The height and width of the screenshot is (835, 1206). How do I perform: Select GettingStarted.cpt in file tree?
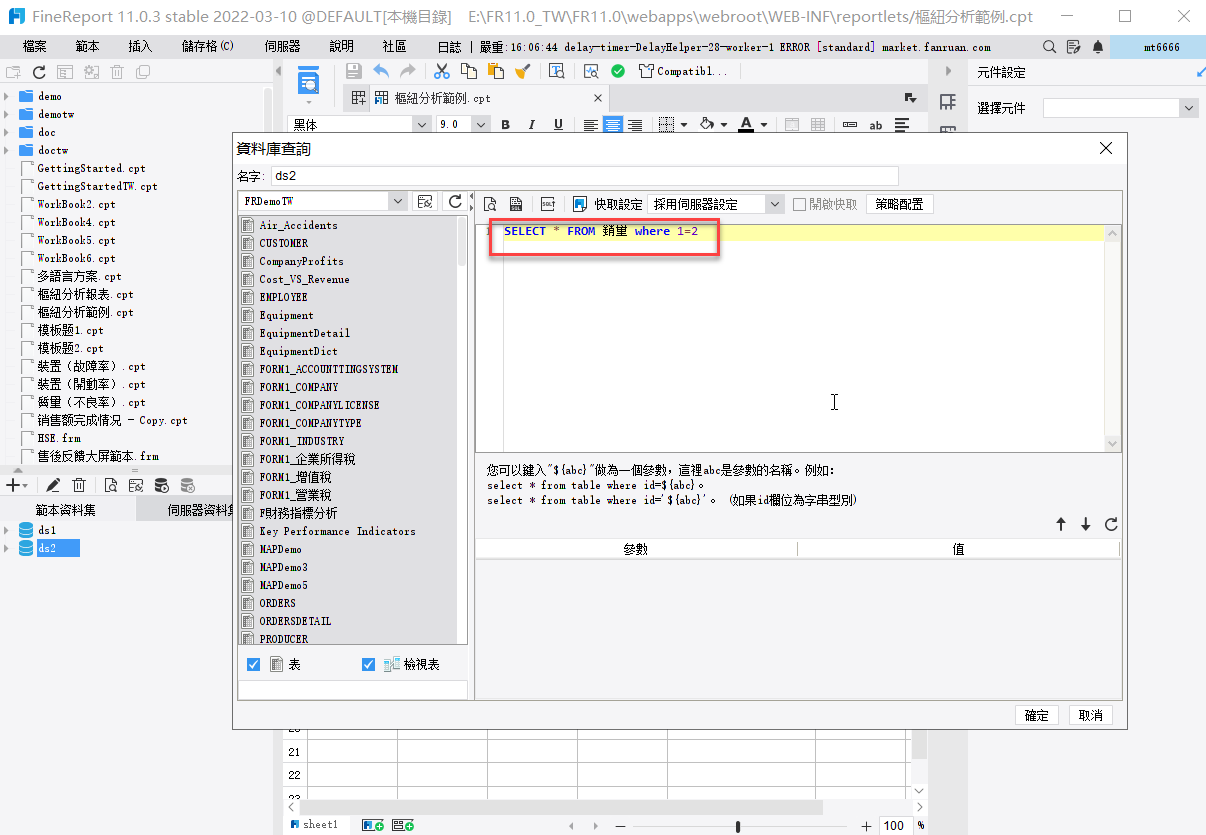tap(91, 168)
